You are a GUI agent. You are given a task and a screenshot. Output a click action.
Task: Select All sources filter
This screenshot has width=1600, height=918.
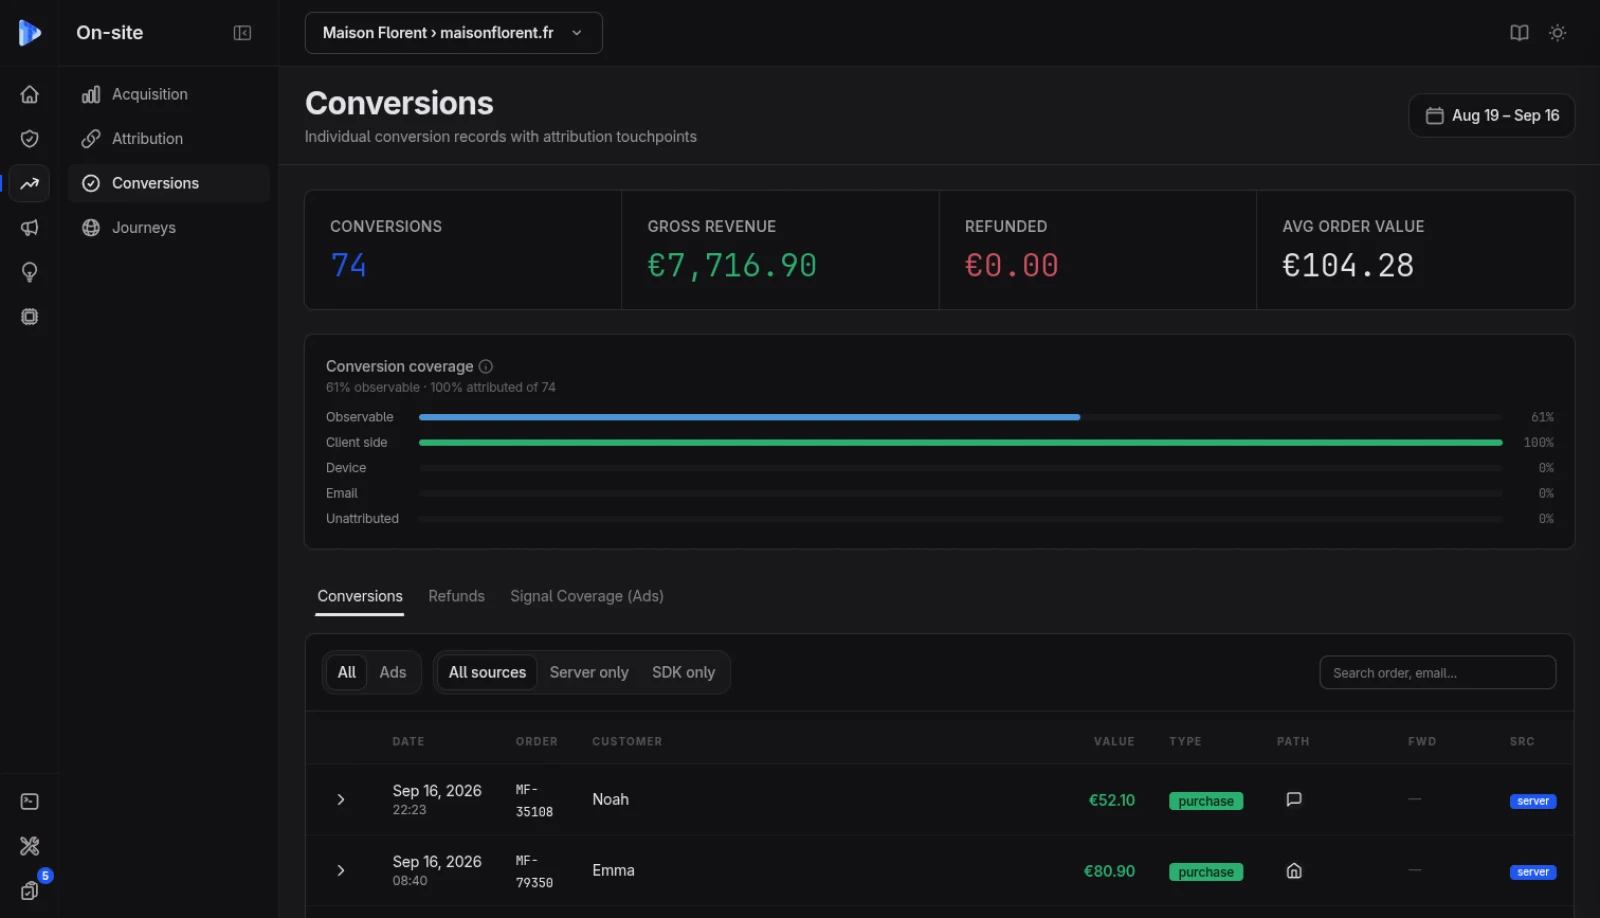coord(487,672)
